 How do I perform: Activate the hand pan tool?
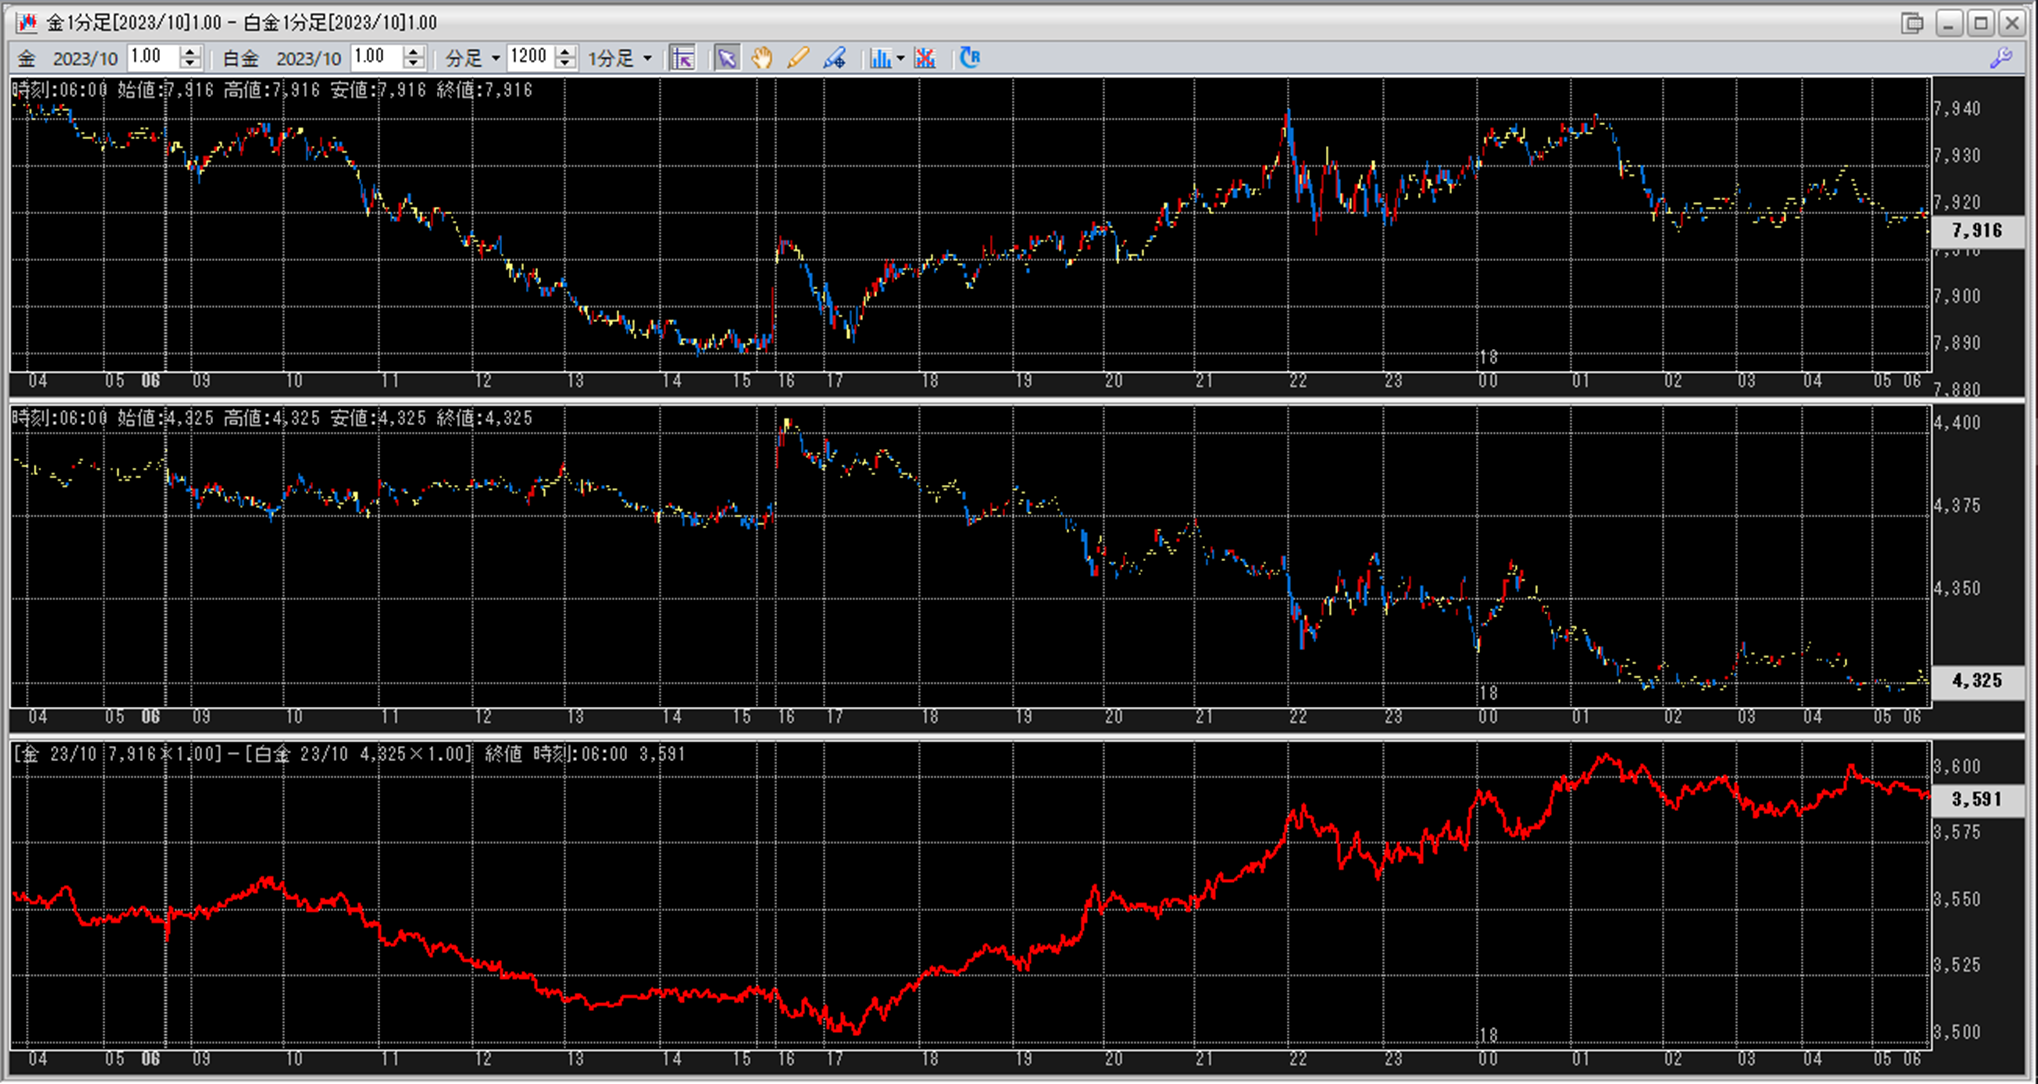pos(762,58)
